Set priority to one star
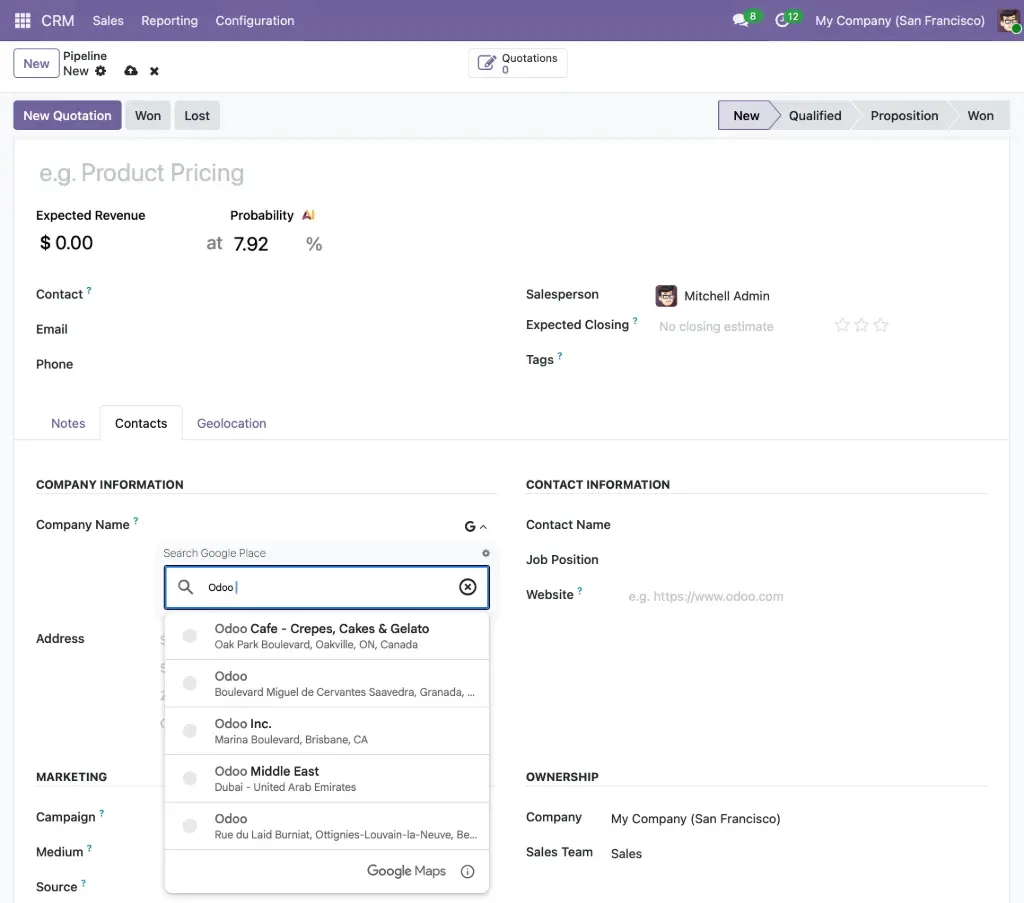 point(842,325)
